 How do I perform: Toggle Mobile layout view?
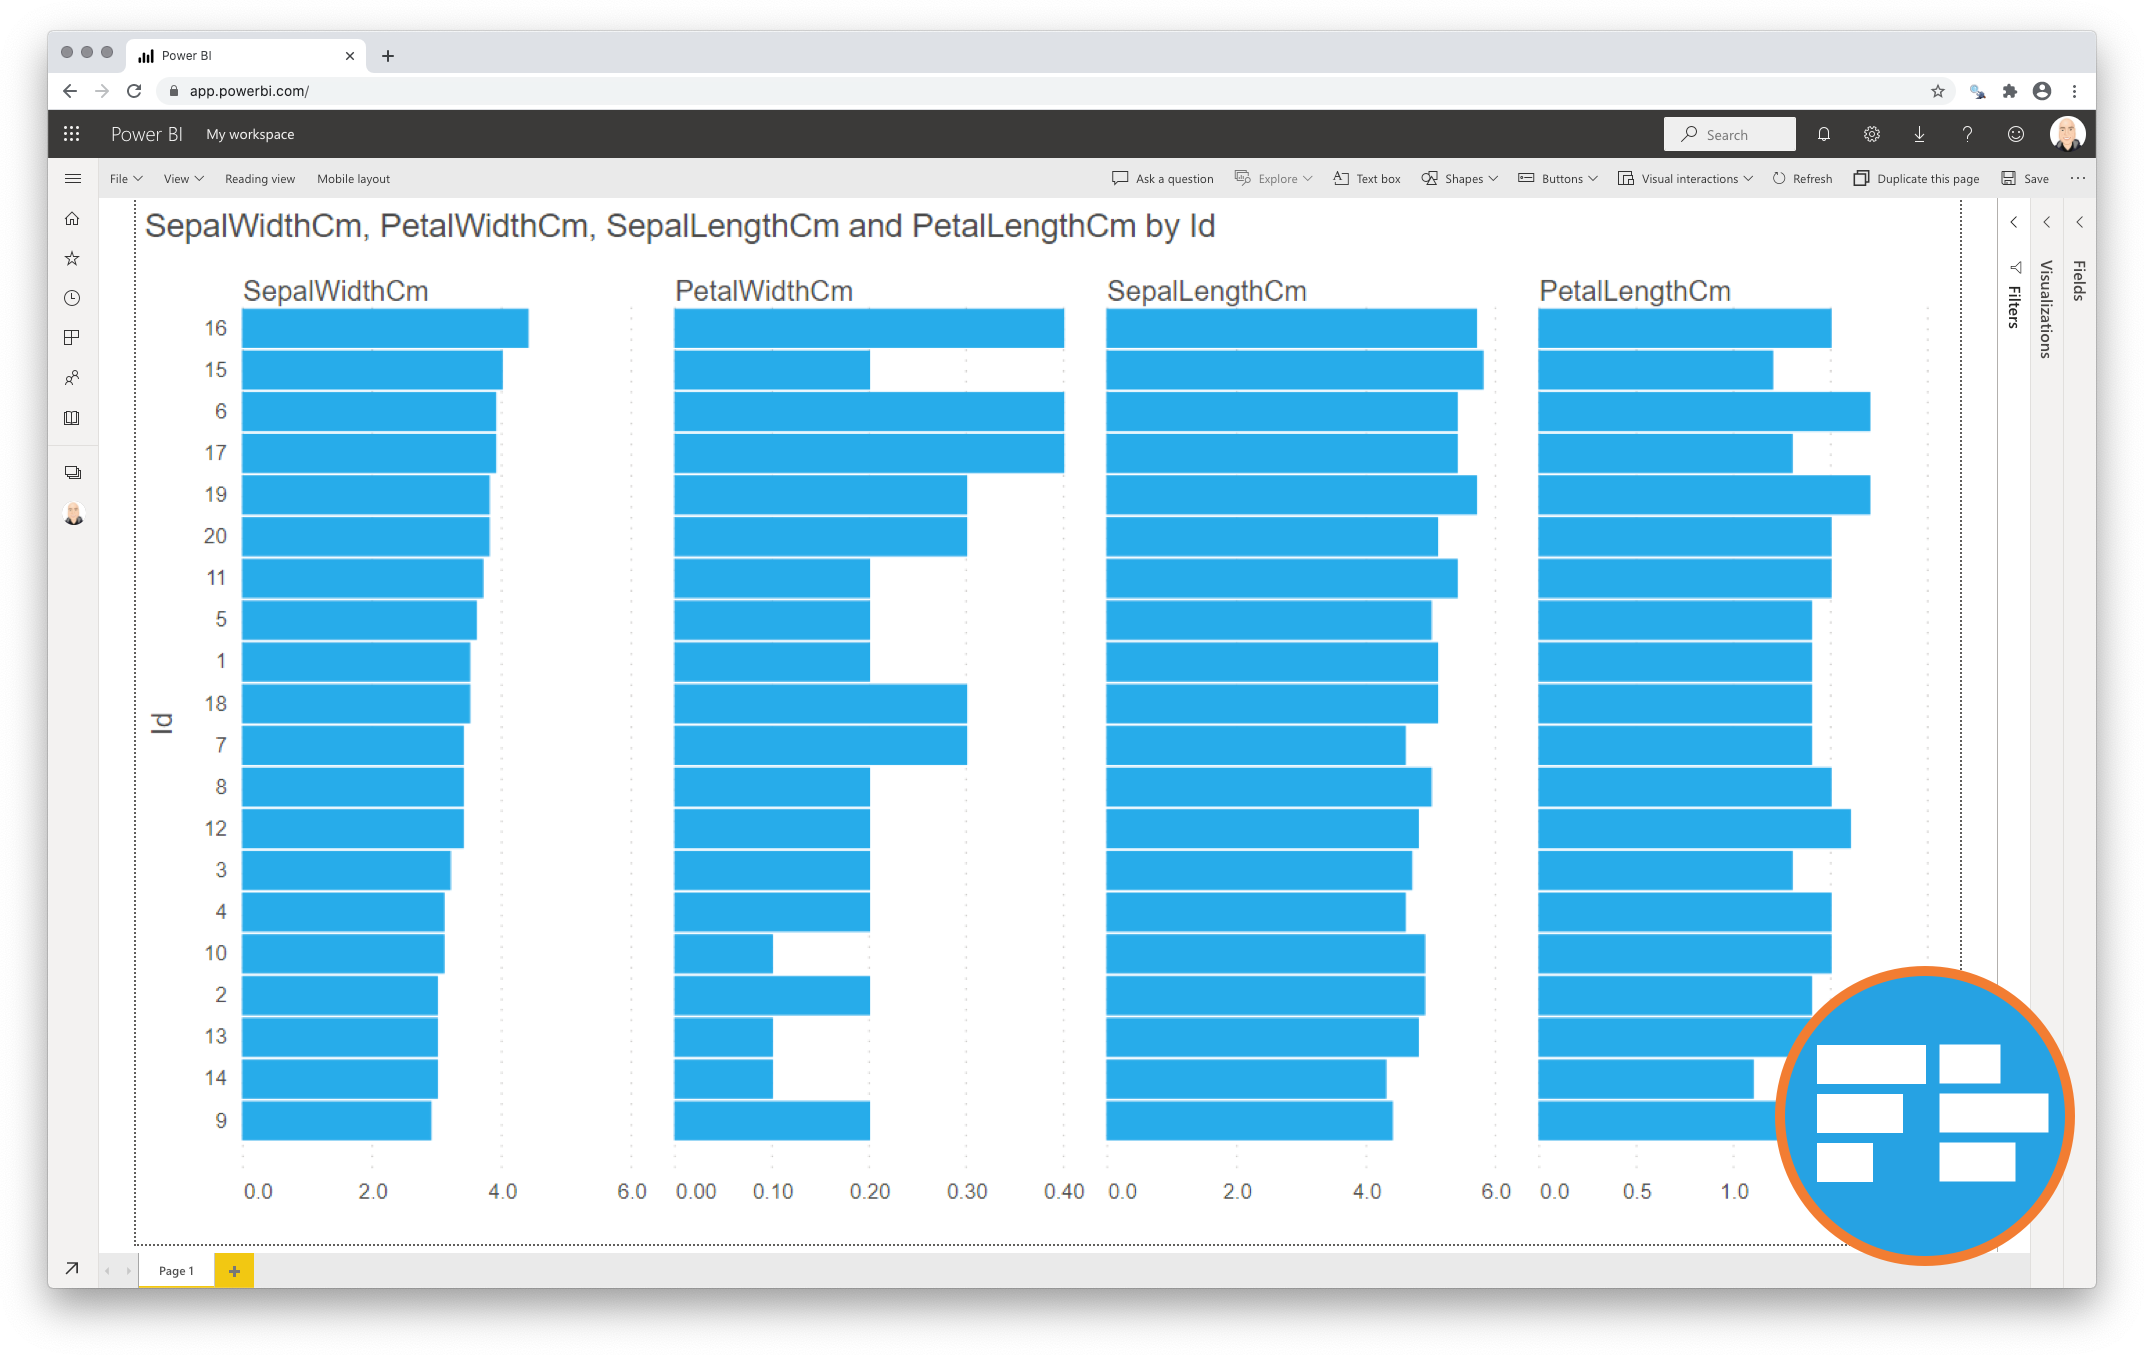[354, 178]
